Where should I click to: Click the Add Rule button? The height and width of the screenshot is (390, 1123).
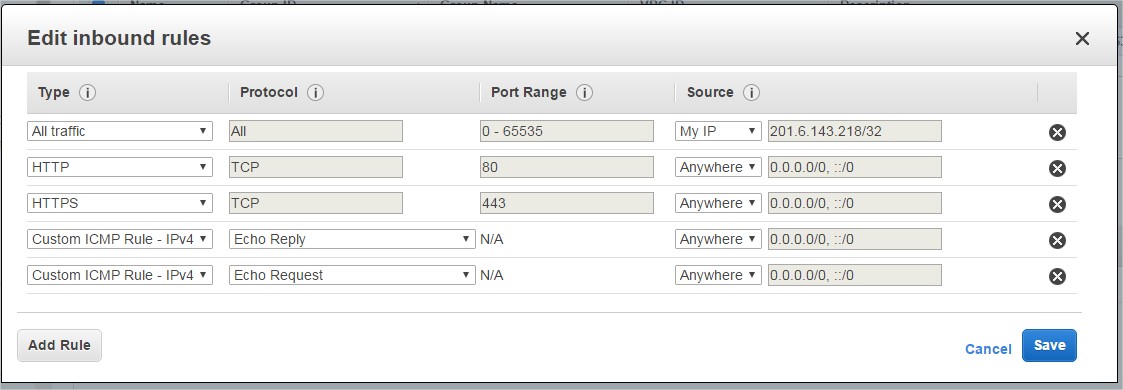59,345
